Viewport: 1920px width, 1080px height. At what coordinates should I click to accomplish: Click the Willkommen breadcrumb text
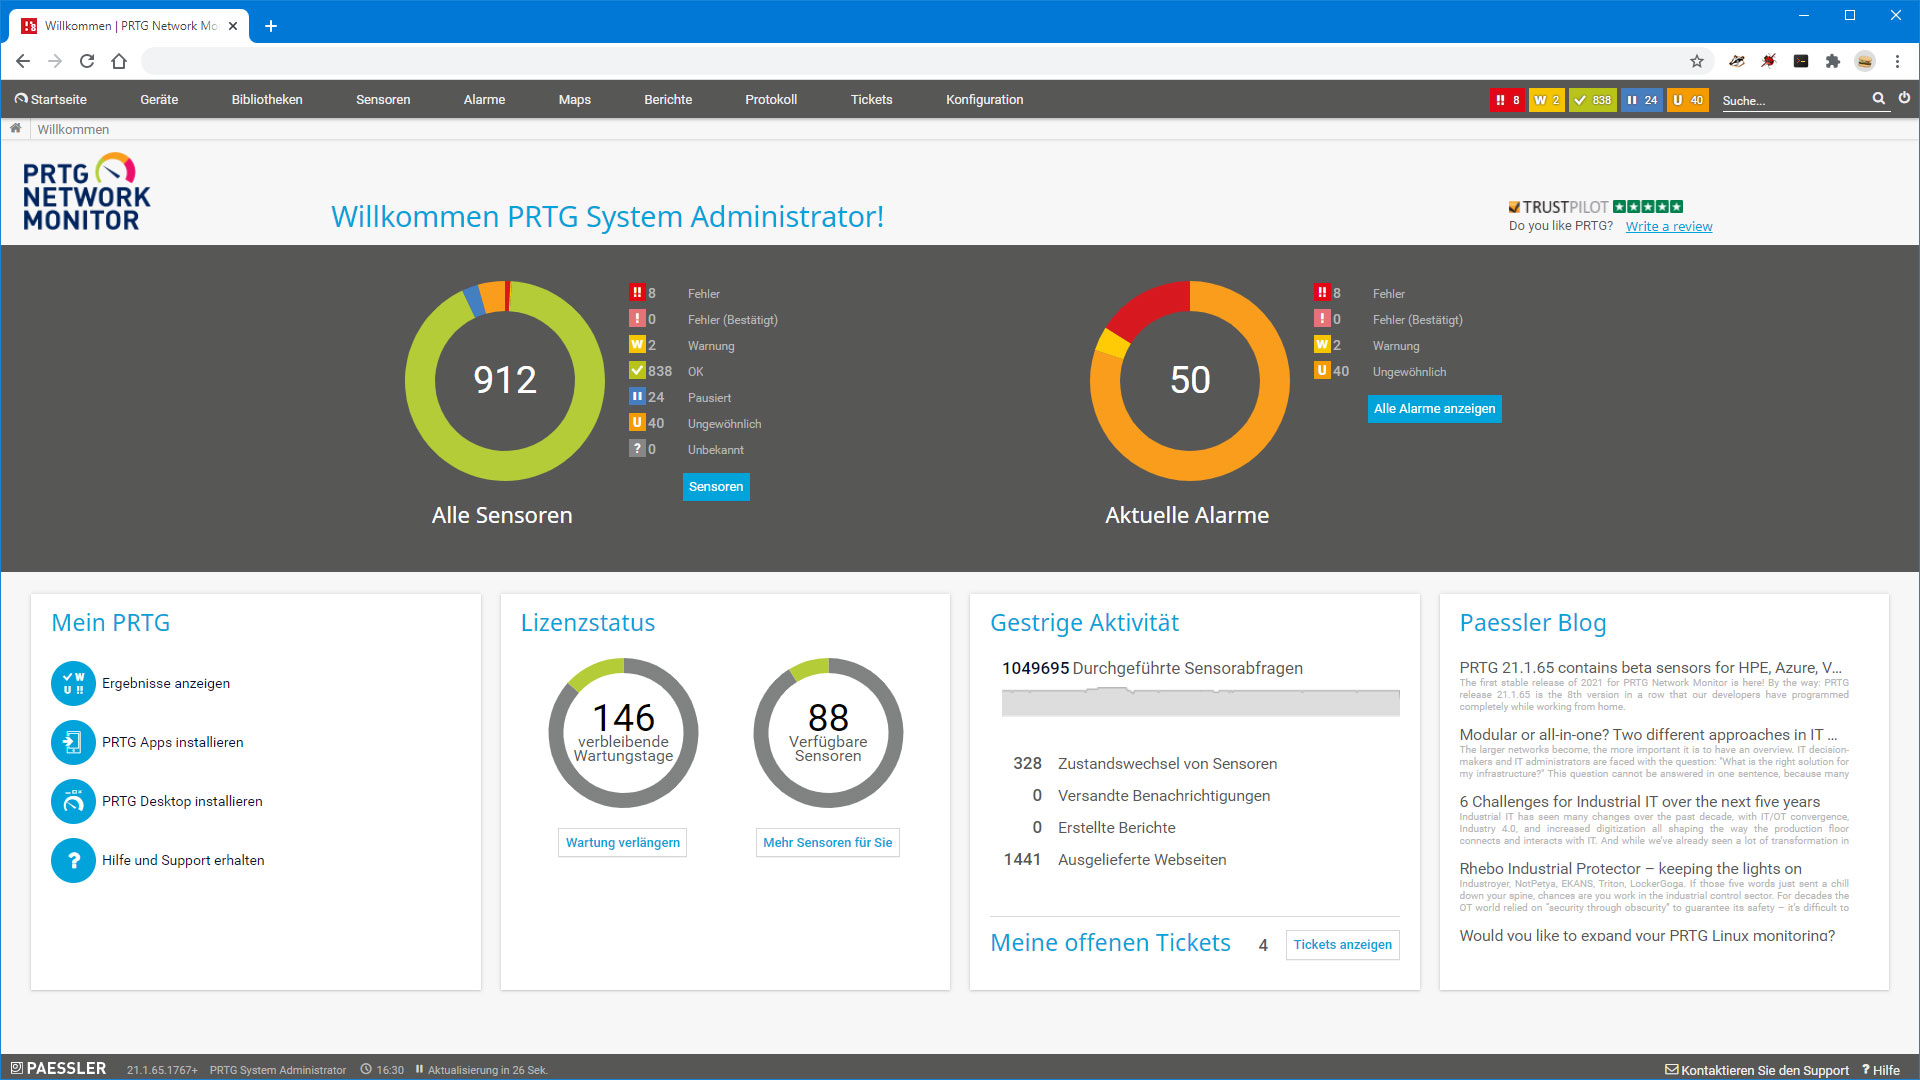(x=73, y=130)
